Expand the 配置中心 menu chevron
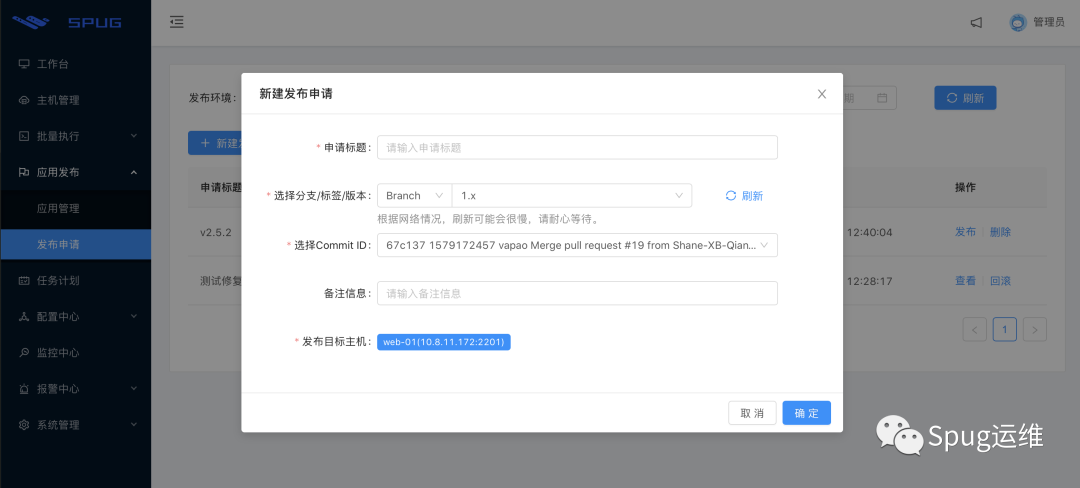This screenshot has height=488, width=1080. [134, 317]
